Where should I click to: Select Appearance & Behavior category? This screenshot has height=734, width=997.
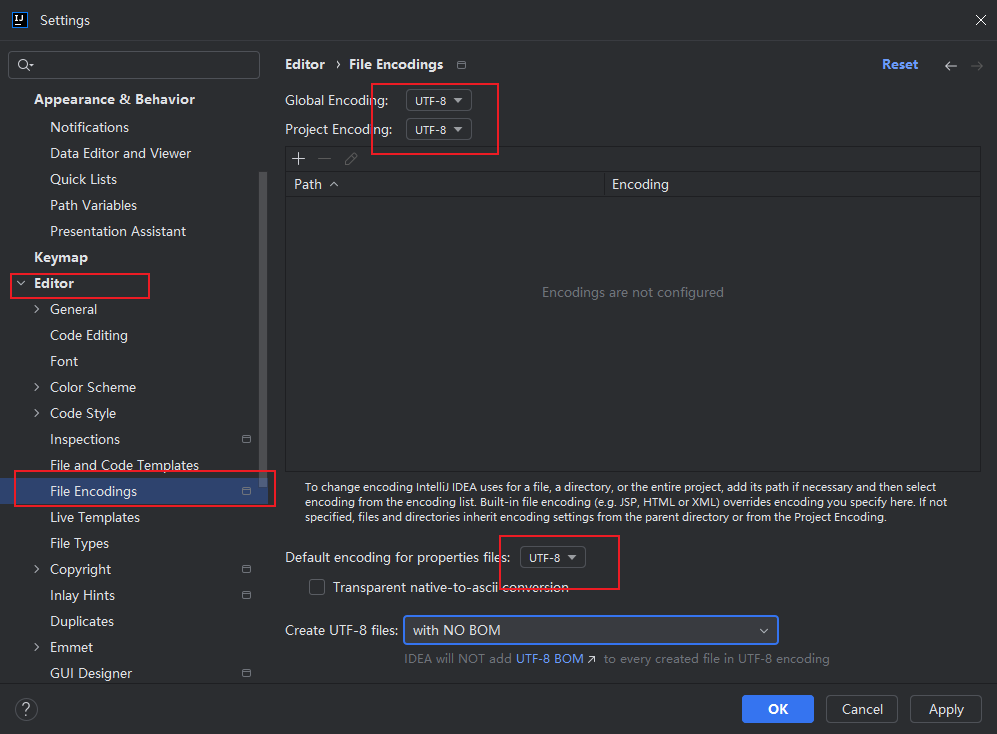pyautogui.click(x=114, y=99)
